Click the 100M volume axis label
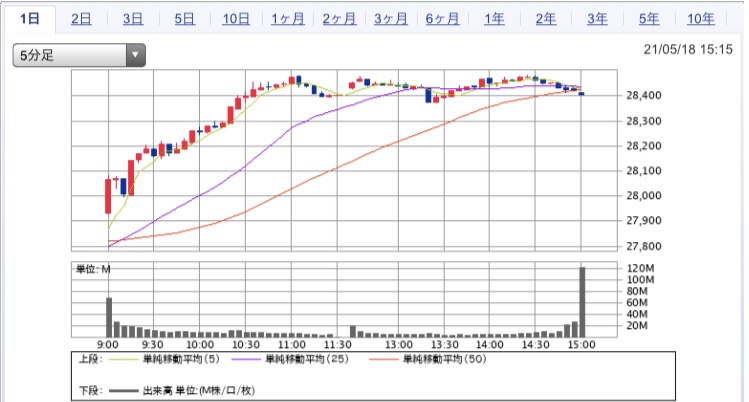749x402 pixels. pos(640,280)
